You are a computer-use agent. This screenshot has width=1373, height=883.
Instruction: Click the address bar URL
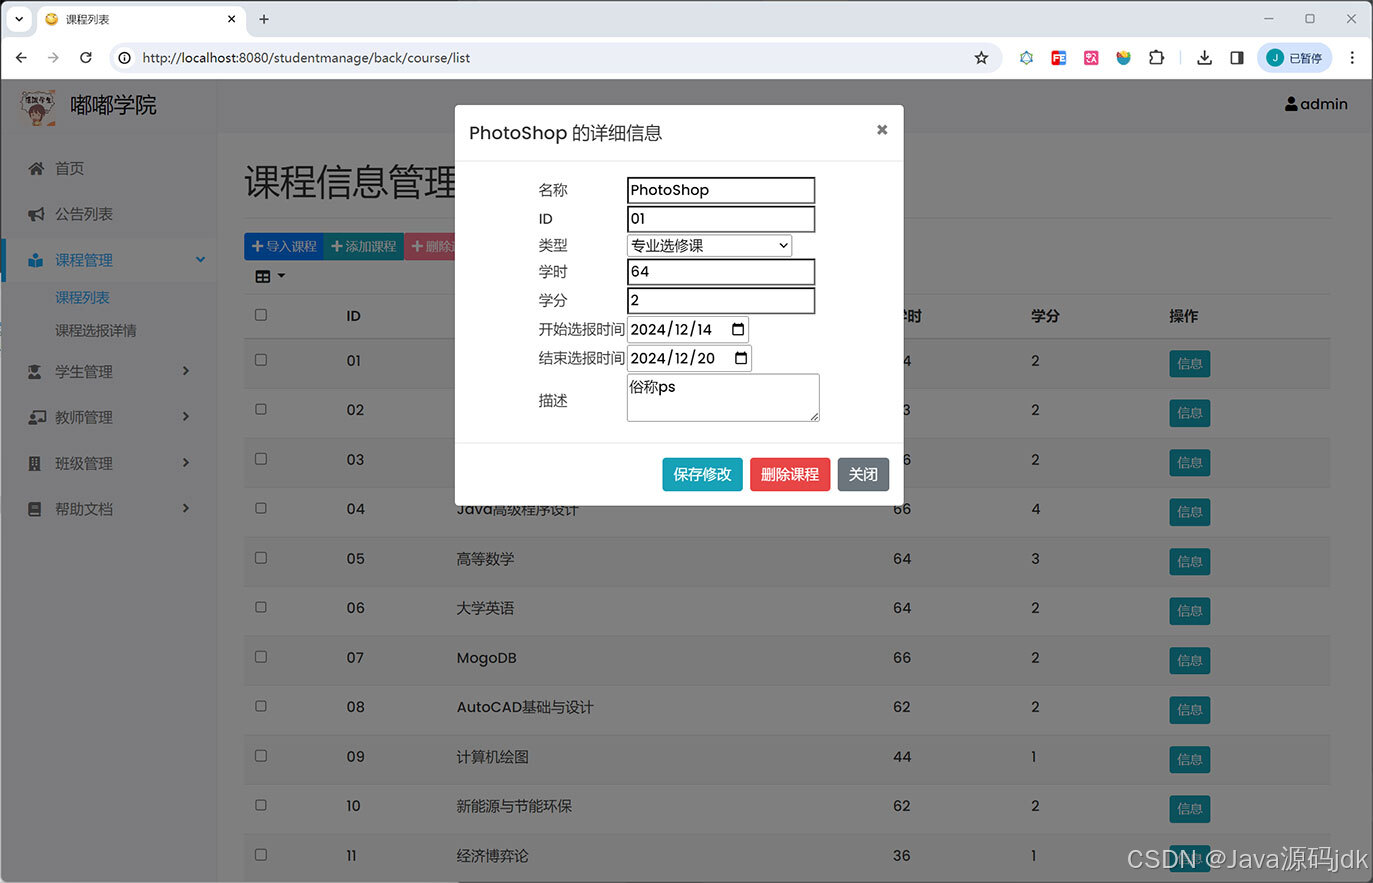306,58
